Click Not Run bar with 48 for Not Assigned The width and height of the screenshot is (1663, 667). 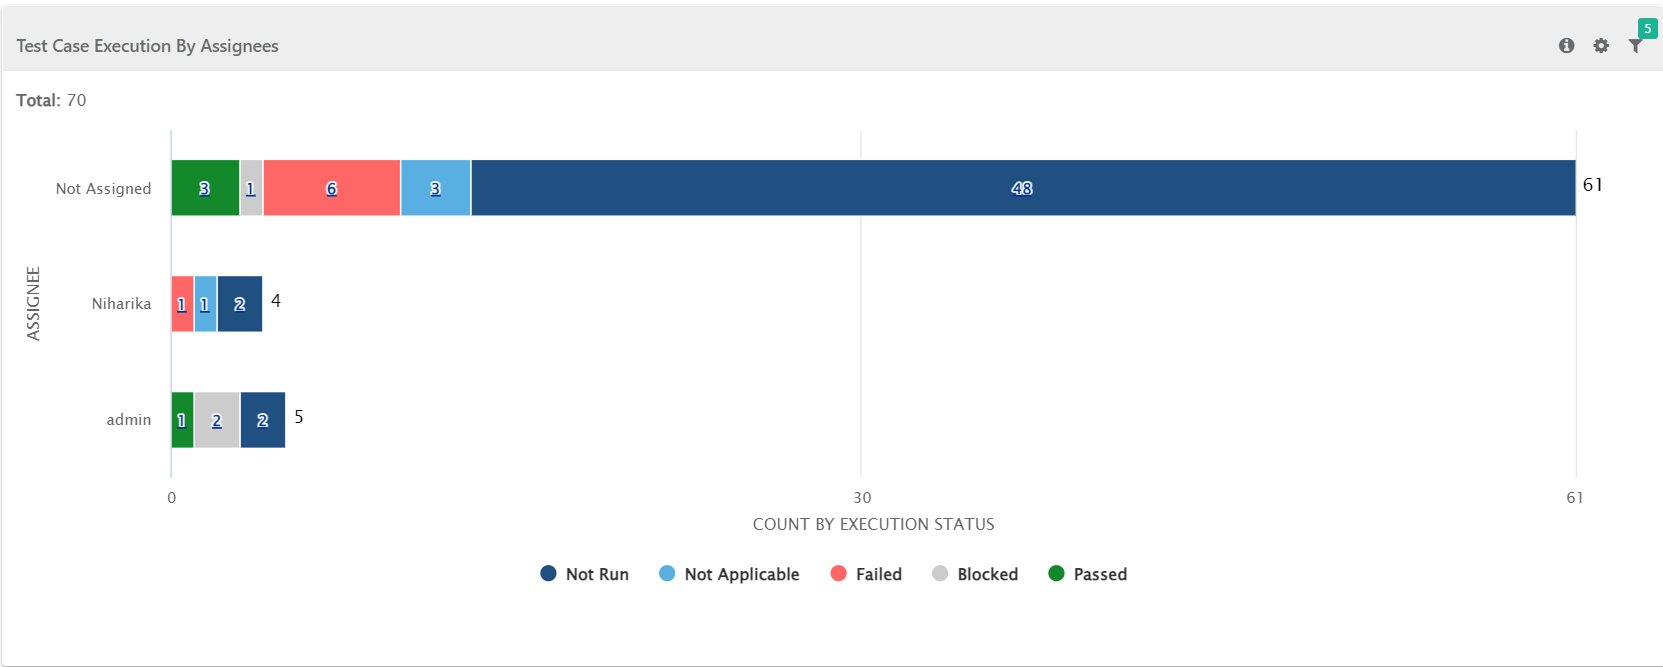[x=1022, y=188]
